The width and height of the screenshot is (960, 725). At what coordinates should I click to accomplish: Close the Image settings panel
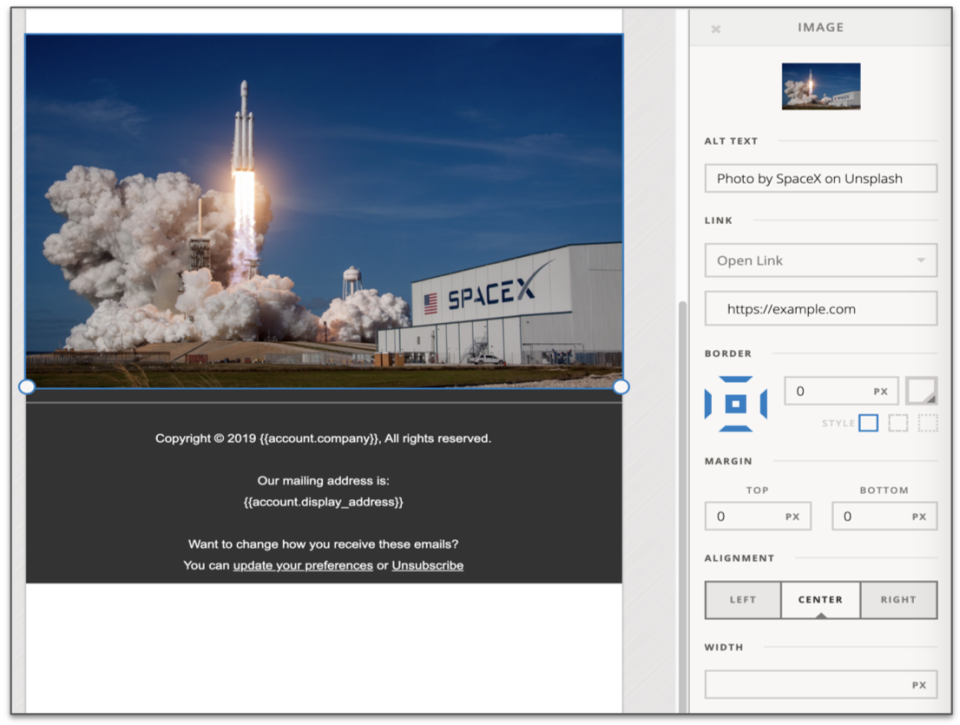pos(715,27)
